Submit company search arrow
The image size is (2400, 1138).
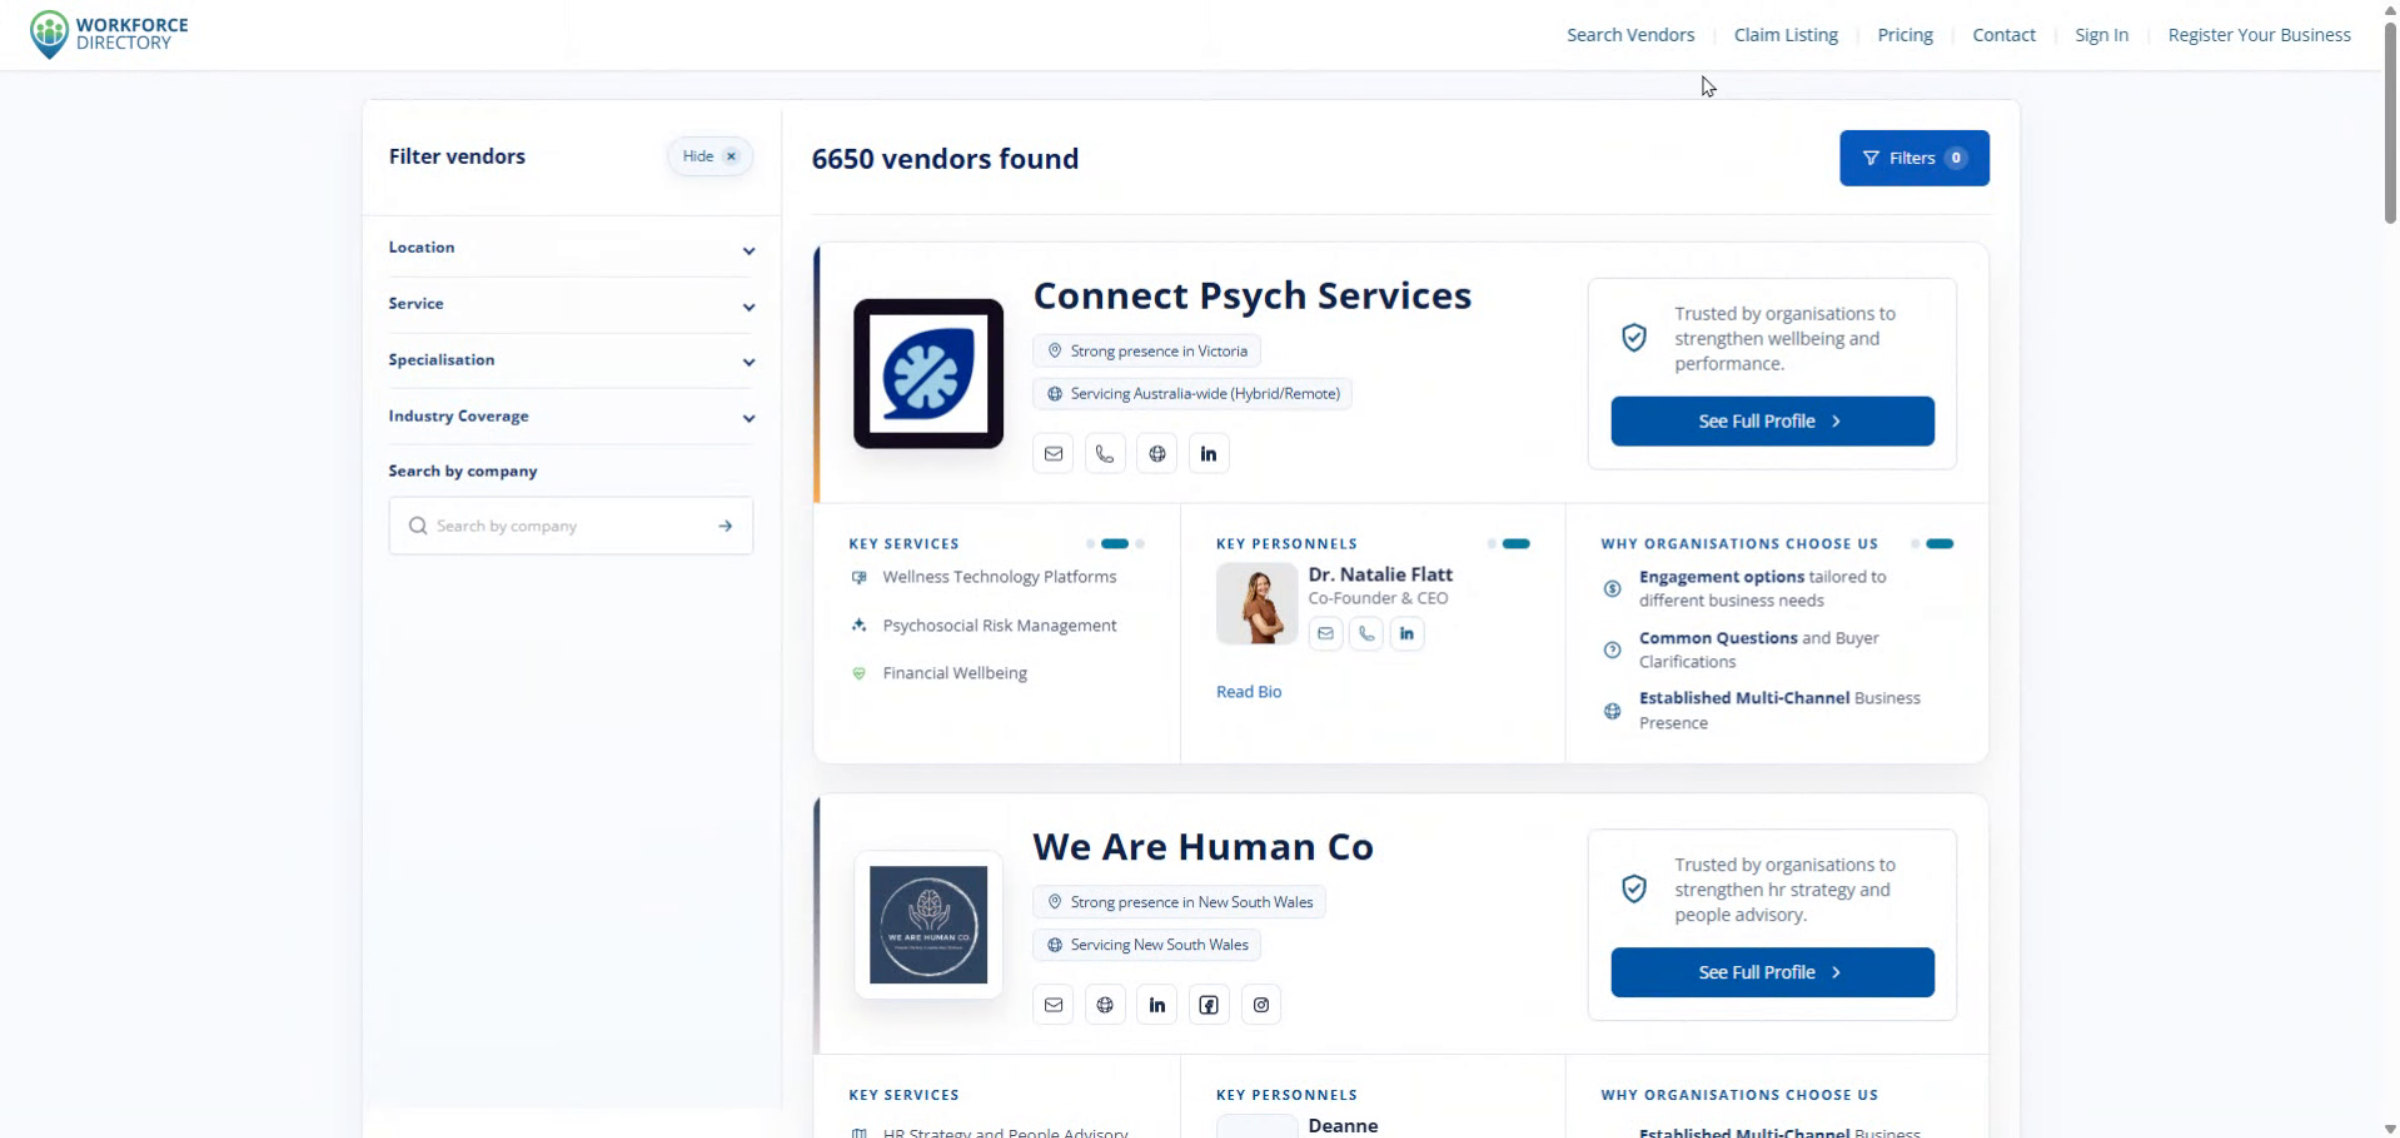[x=725, y=526]
